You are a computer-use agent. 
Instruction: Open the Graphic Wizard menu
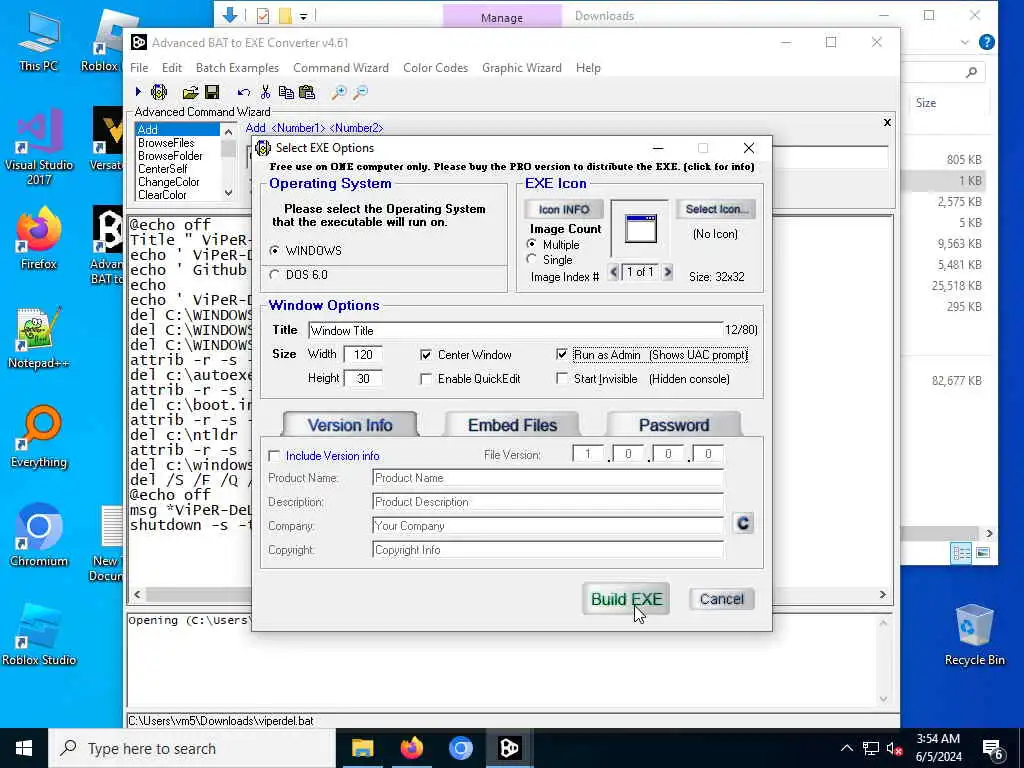pos(522,68)
